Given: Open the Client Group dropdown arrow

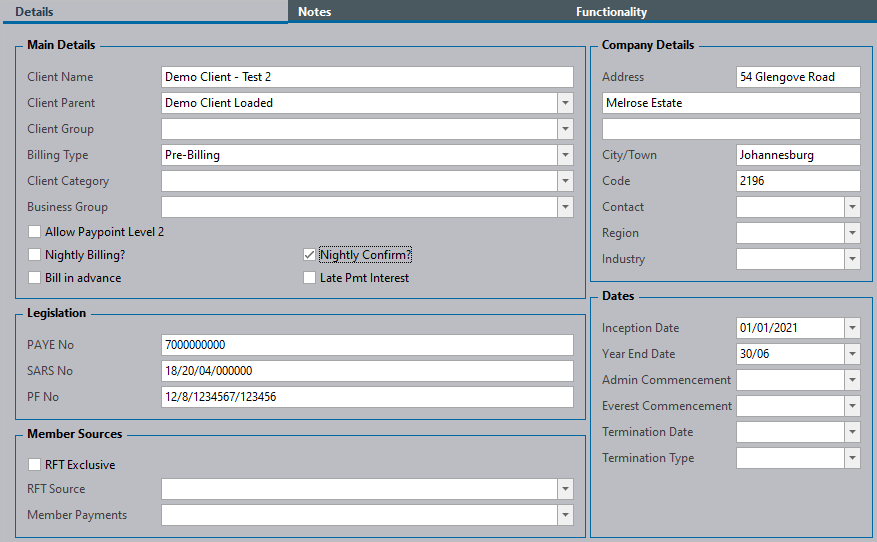Looking at the screenshot, I should 565,129.
